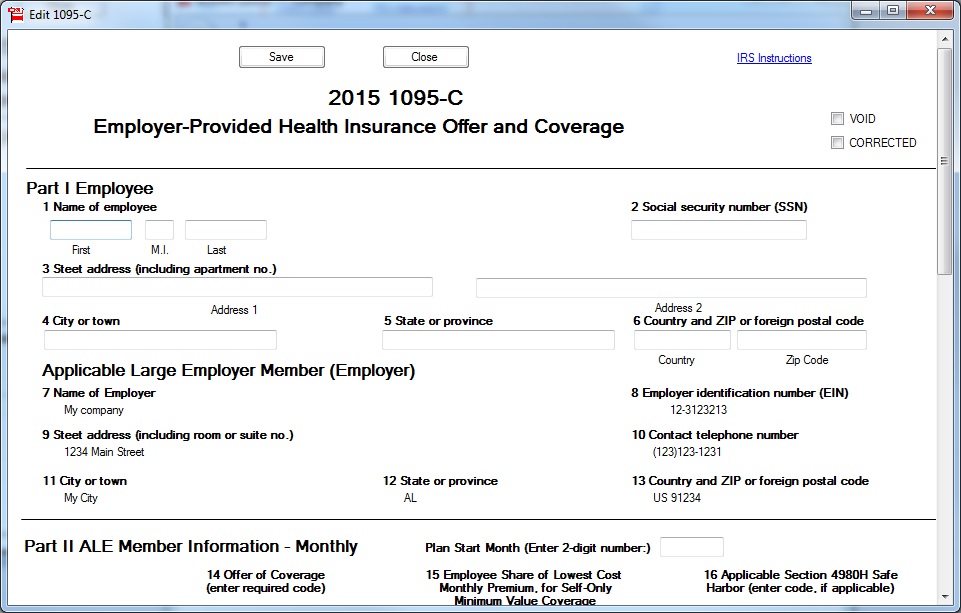Enable the VOID checkbox
961x613 pixels.
[x=837, y=118]
